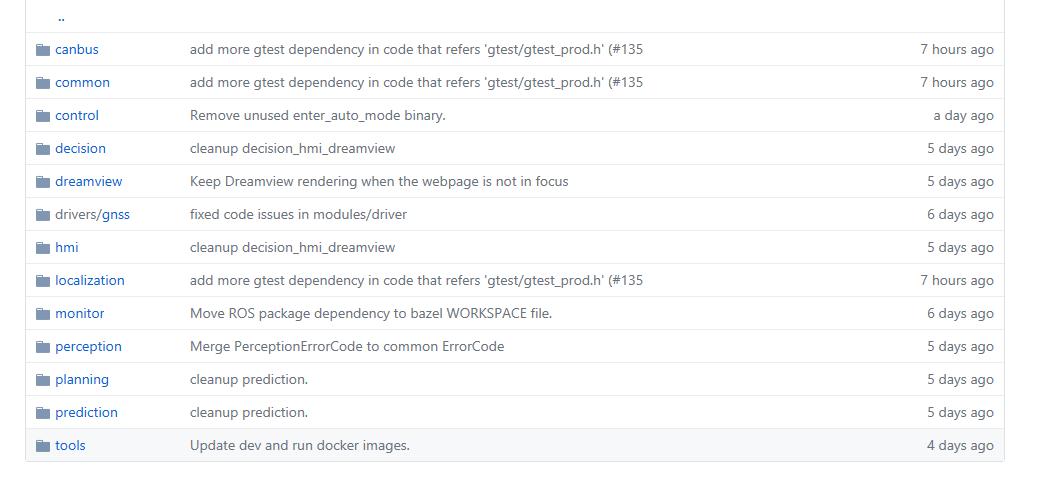
Task: Open commit 'Remove unused enter_auto_mode binary.'
Action: 317,116
